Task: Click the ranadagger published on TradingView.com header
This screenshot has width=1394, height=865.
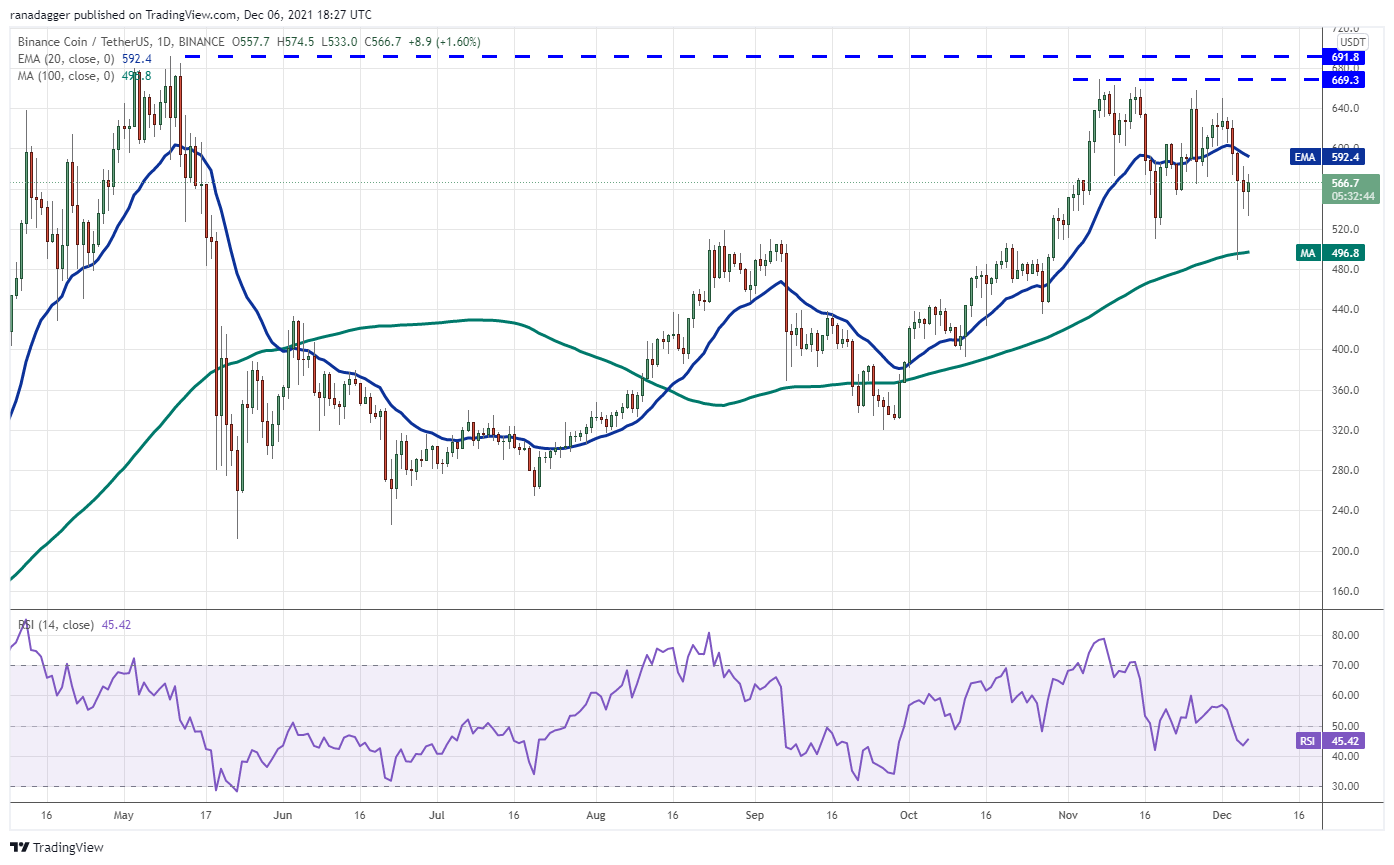Action: 190,15
